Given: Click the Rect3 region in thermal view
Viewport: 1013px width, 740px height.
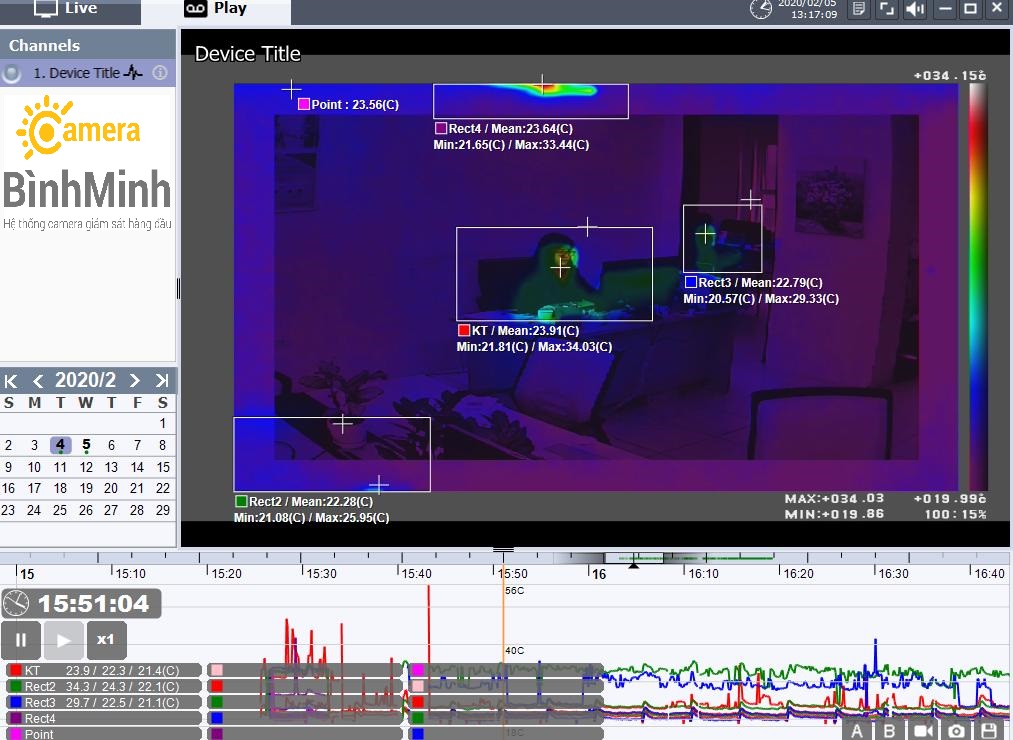Looking at the screenshot, I should [722, 238].
